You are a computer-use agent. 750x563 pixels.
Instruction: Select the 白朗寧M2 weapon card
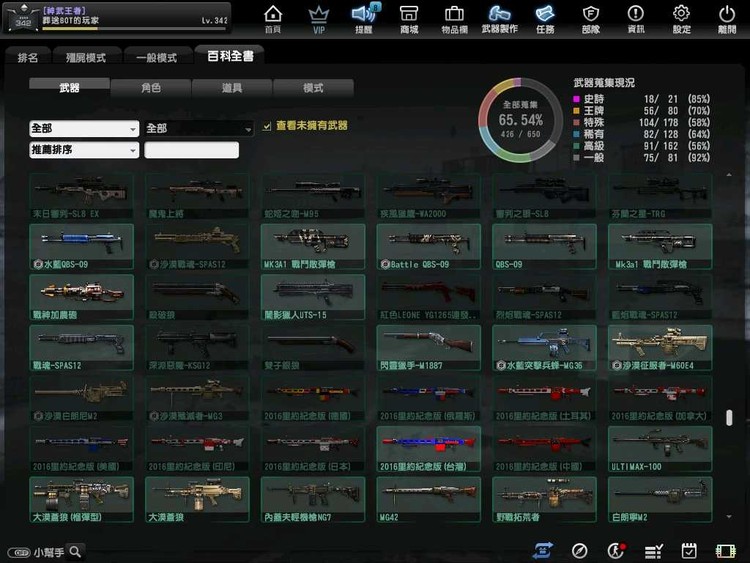660,499
